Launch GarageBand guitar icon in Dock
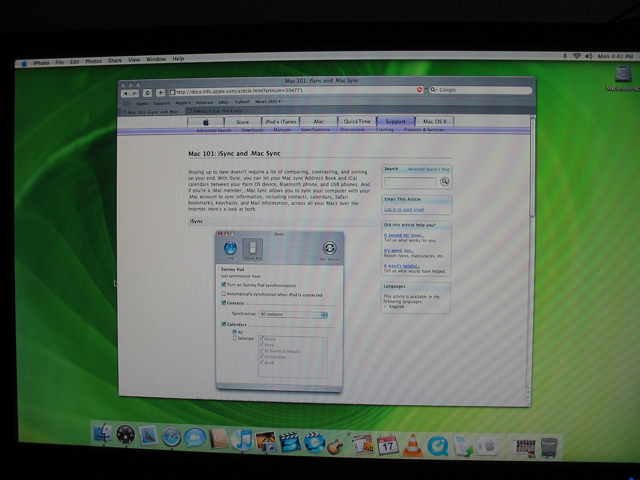640x480 pixels. (x=338, y=444)
